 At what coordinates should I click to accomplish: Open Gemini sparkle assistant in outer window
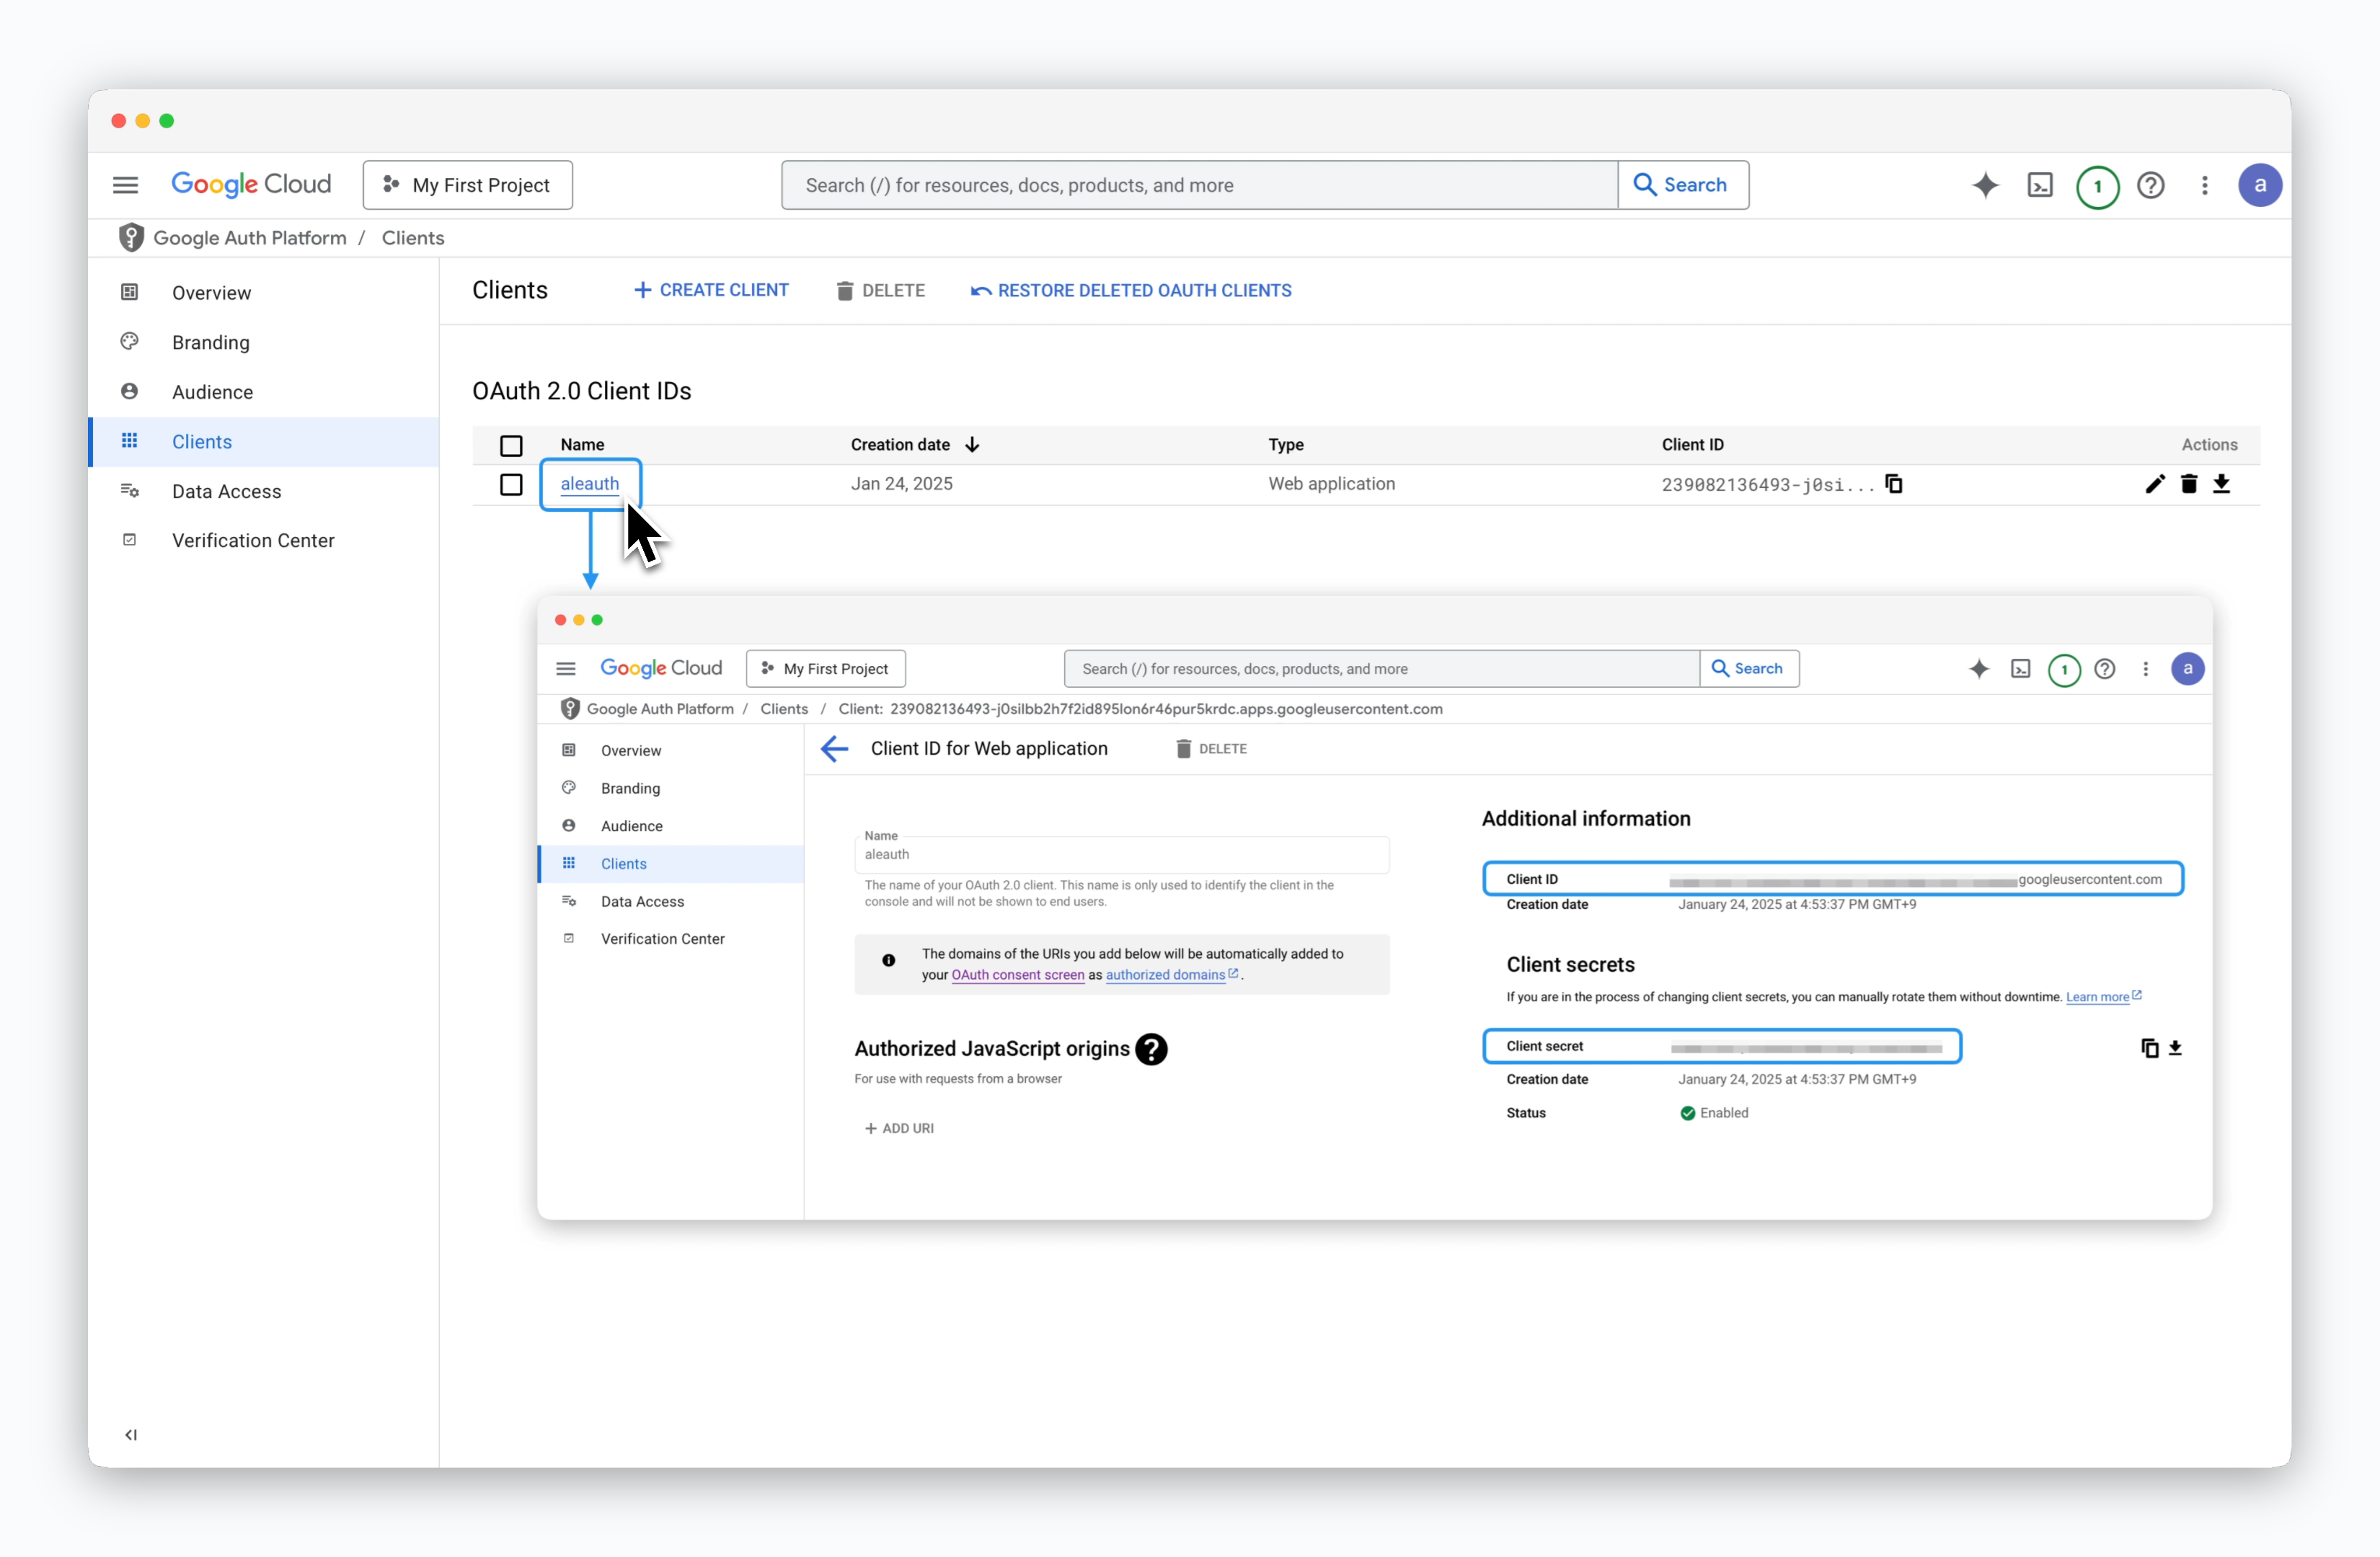(x=1985, y=185)
